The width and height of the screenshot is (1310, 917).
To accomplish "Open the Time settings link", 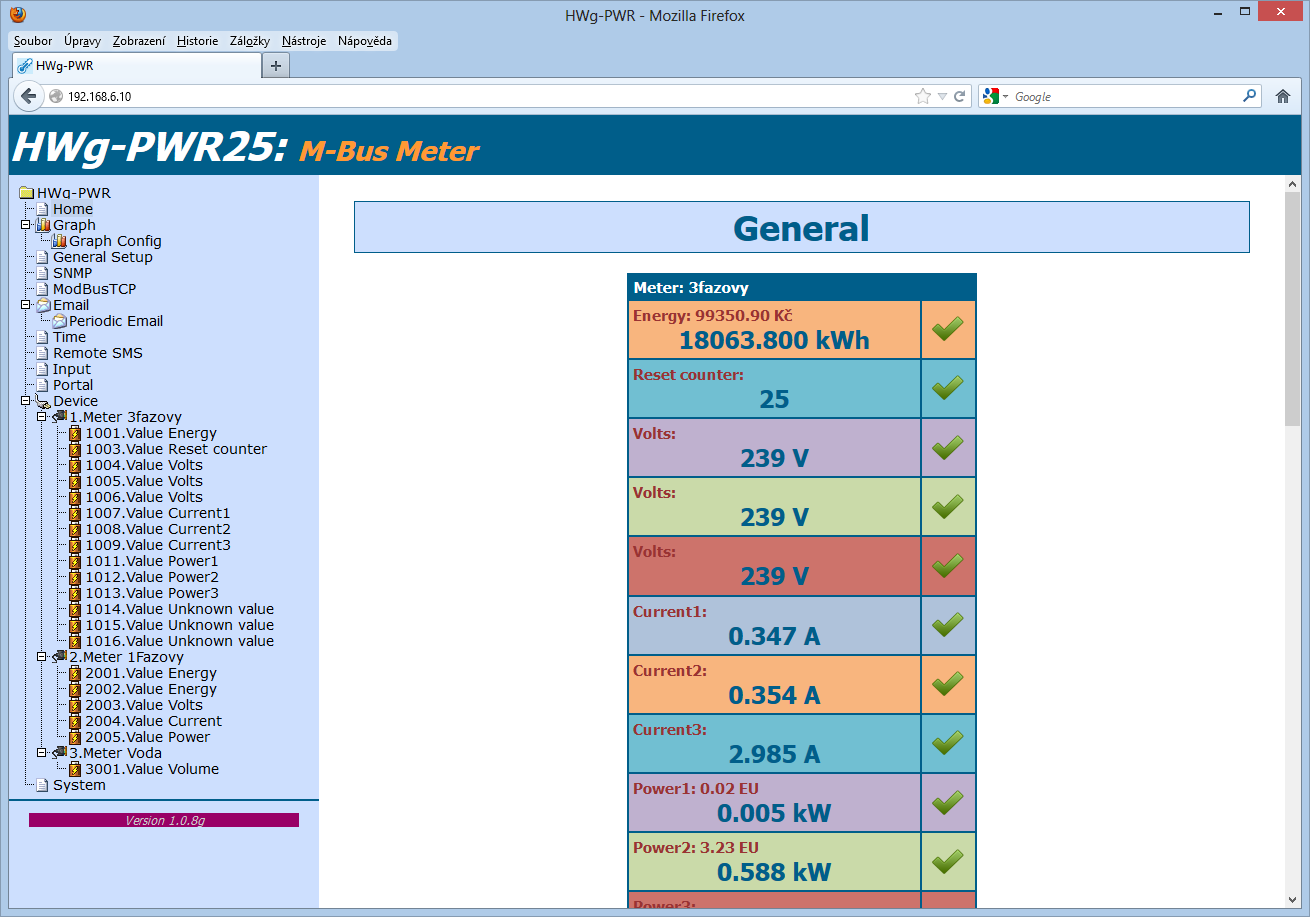I will [x=70, y=337].
